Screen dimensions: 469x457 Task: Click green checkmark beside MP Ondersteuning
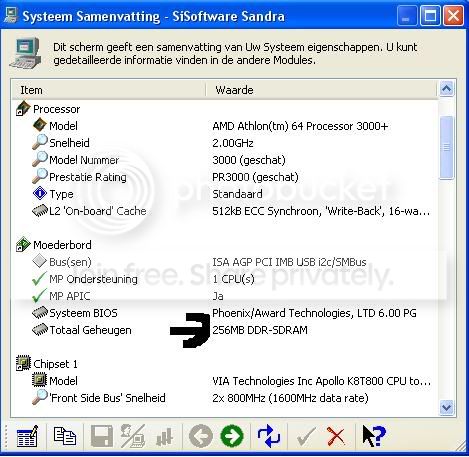point(39,278)
